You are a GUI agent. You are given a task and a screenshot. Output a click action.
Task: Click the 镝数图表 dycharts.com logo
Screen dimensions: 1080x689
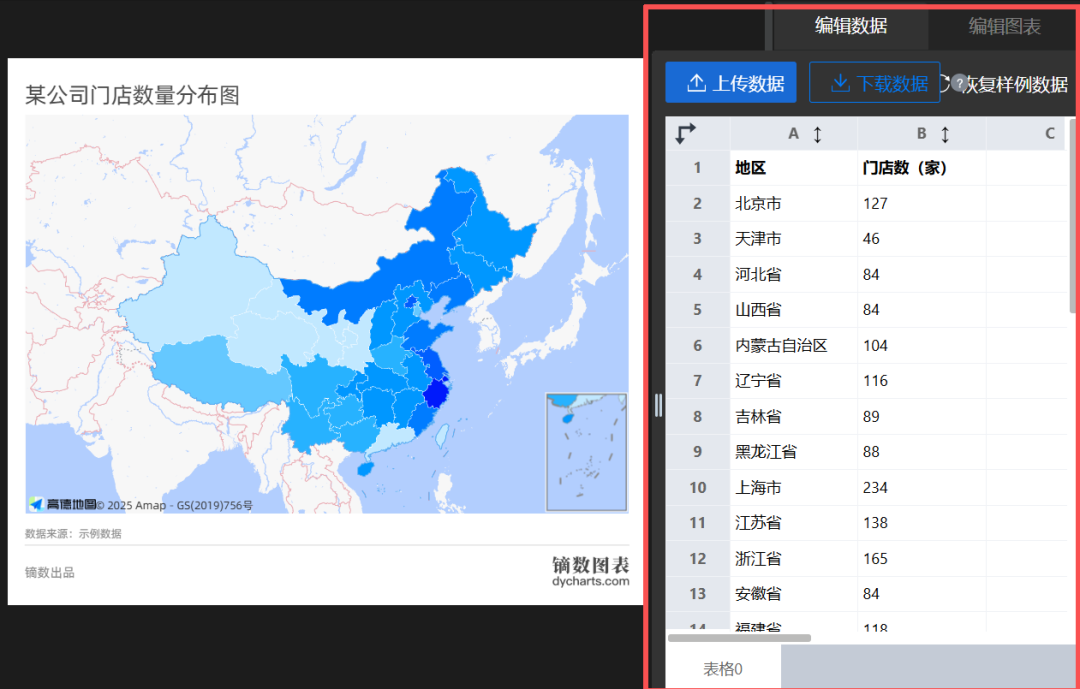pos(589,573)
